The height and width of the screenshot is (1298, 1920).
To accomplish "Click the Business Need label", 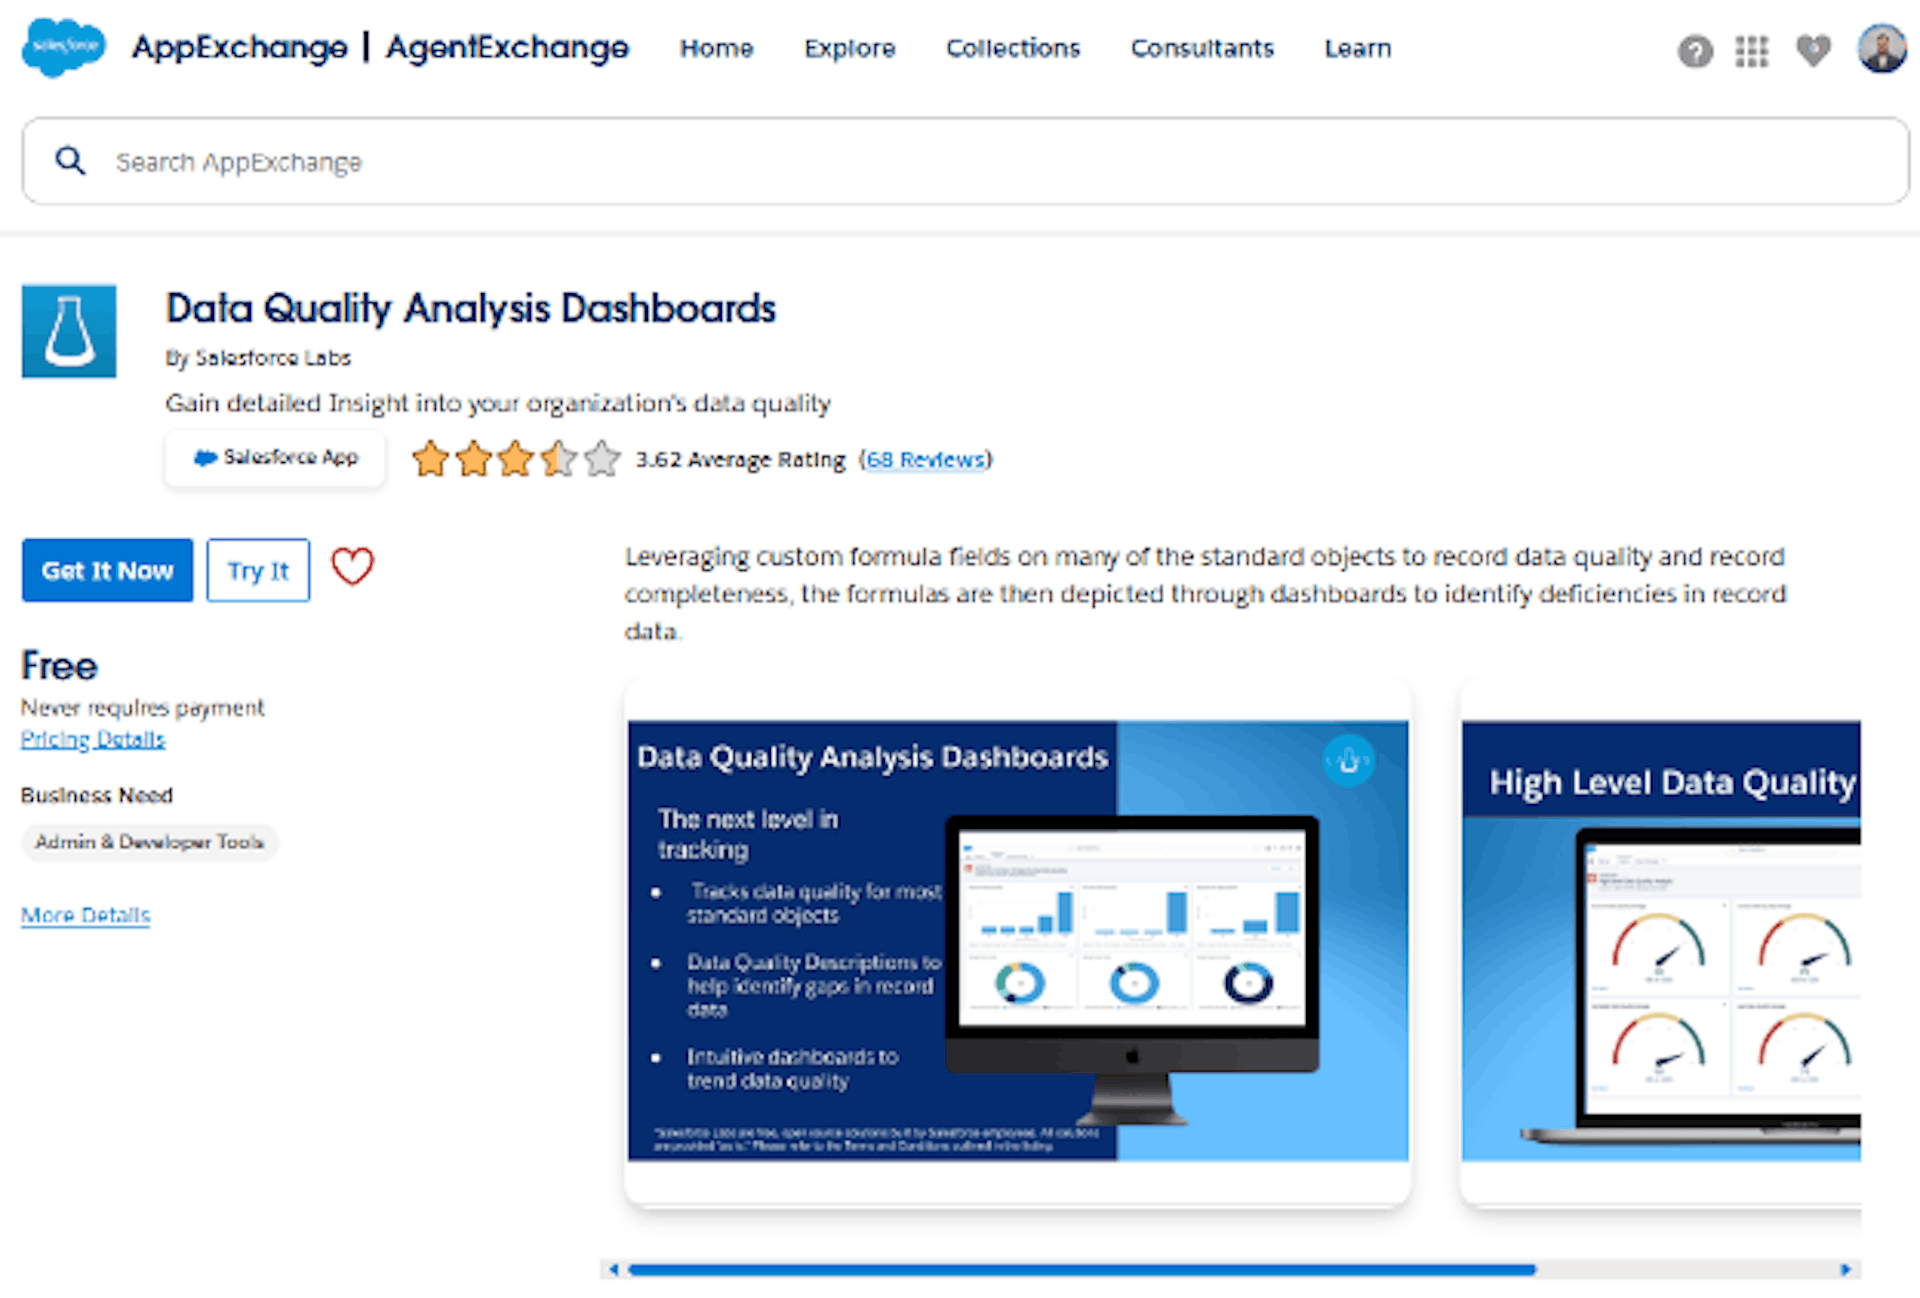I will 97,795.
